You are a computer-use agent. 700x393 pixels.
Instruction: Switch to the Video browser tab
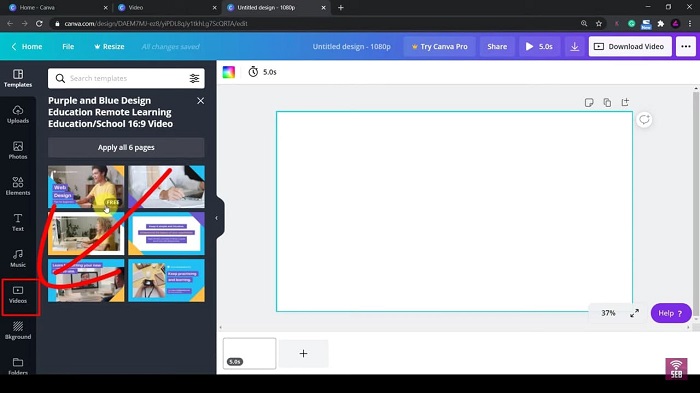point(167,8)
